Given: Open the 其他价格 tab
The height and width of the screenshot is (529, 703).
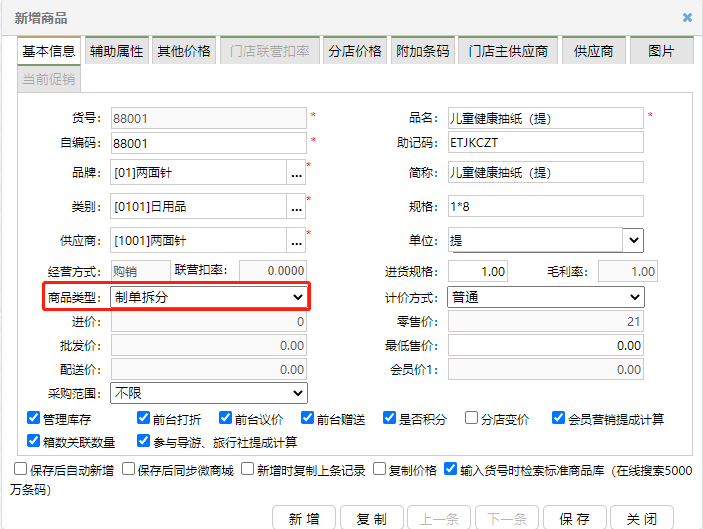Looking at the screenshot, I should pos(184,51).
